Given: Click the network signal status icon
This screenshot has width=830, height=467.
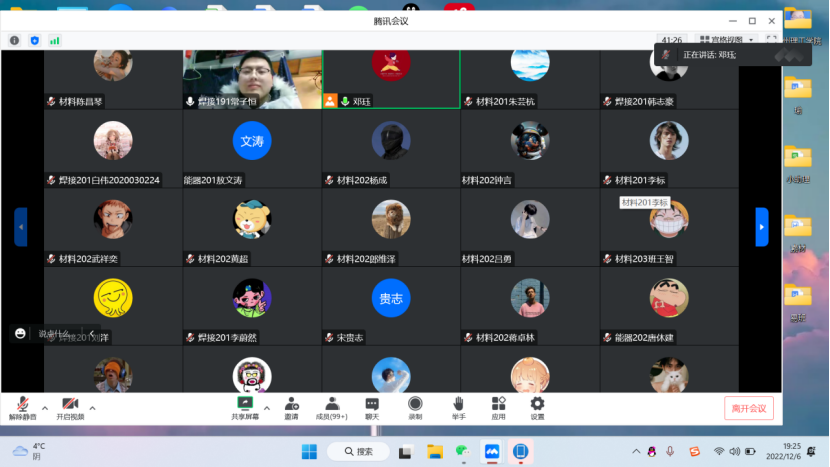Looking at the screenshot, I should coord(55,40).
